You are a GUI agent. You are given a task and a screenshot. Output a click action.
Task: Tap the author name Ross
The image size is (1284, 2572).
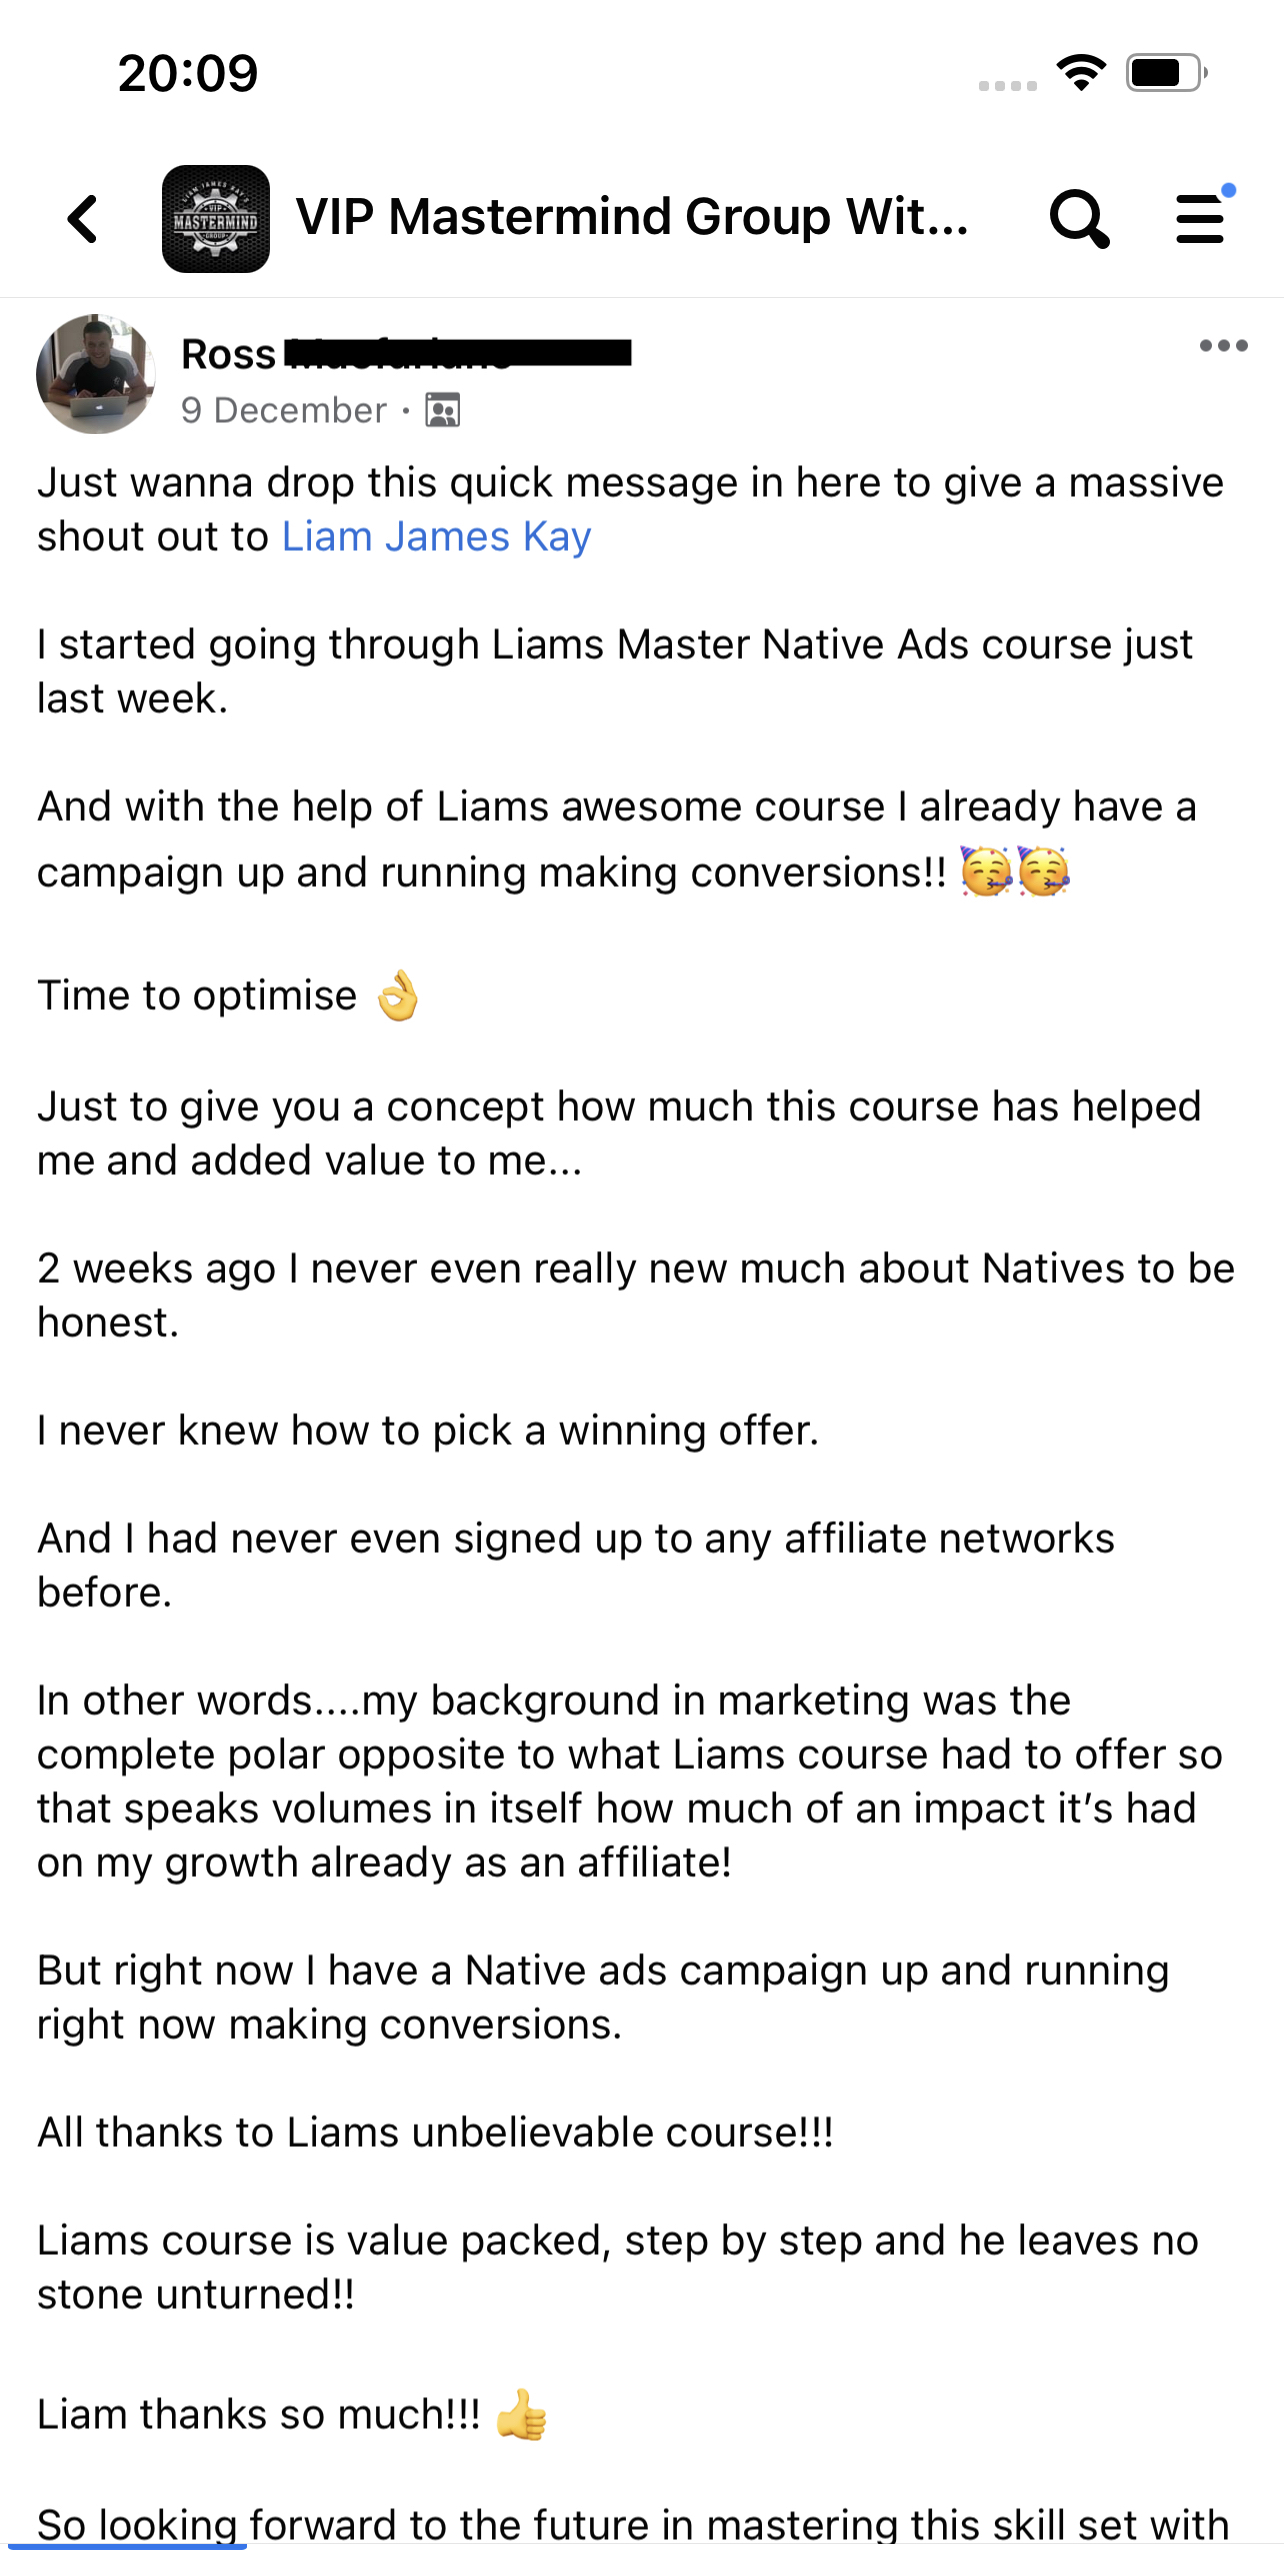point(229,354)
